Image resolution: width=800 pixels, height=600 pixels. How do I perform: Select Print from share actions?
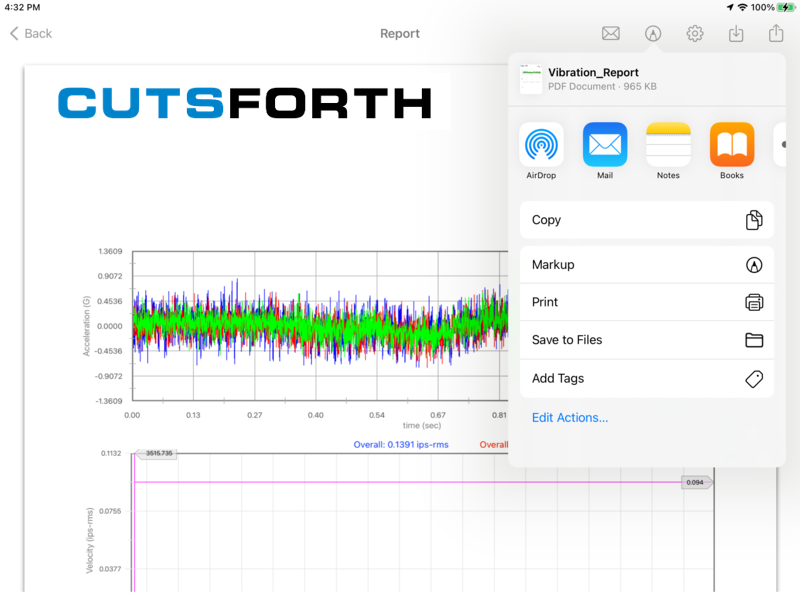coord(646,302)
